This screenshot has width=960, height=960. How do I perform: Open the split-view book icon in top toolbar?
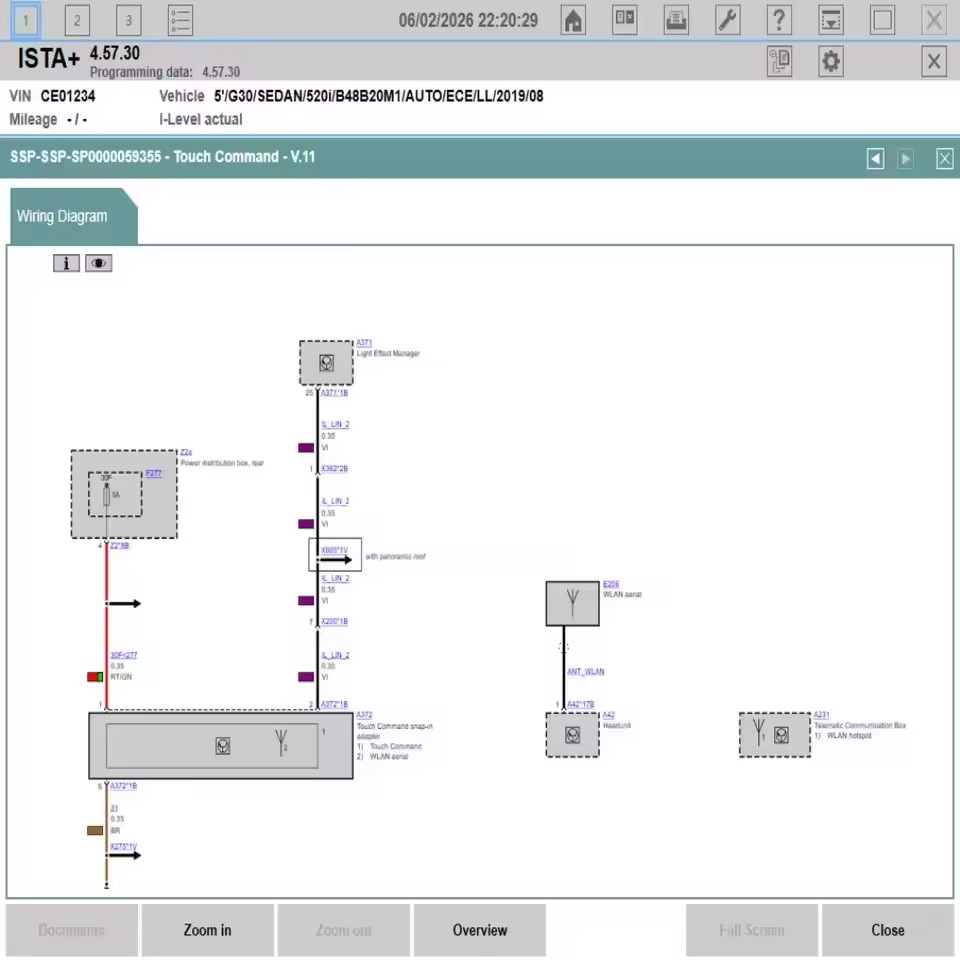coord(624,20)
